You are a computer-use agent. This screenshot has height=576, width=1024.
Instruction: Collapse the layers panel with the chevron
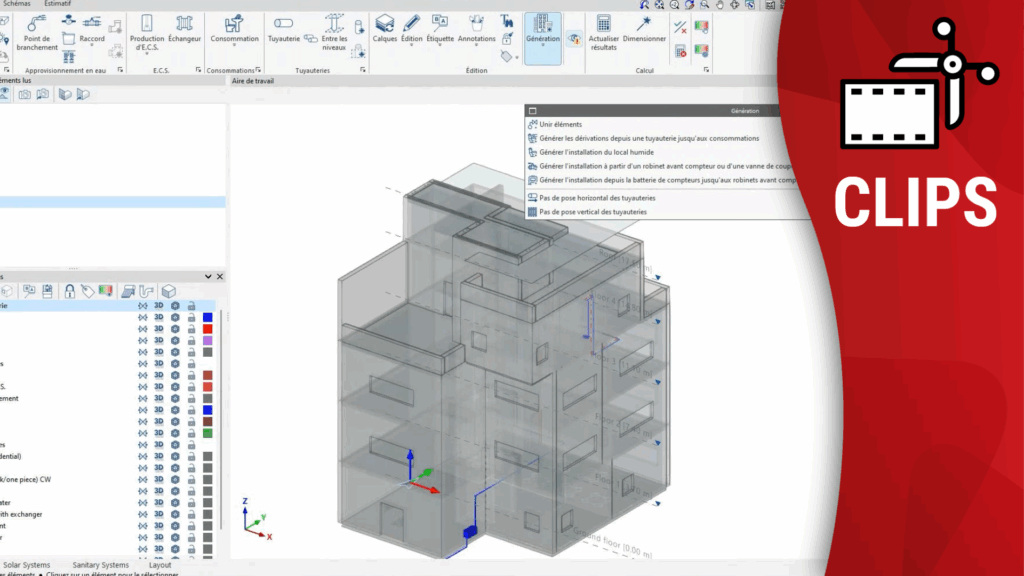208,276
